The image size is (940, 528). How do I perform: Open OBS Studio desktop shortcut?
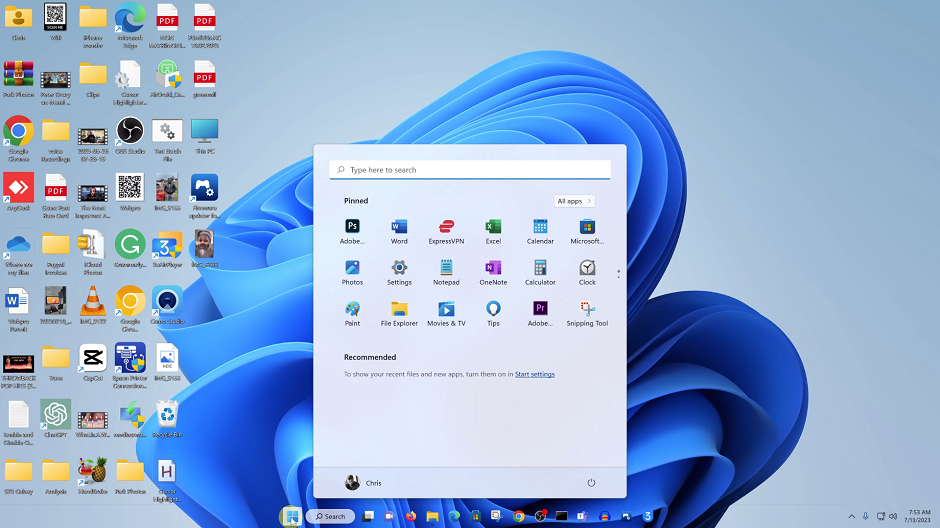coord(130,132)
